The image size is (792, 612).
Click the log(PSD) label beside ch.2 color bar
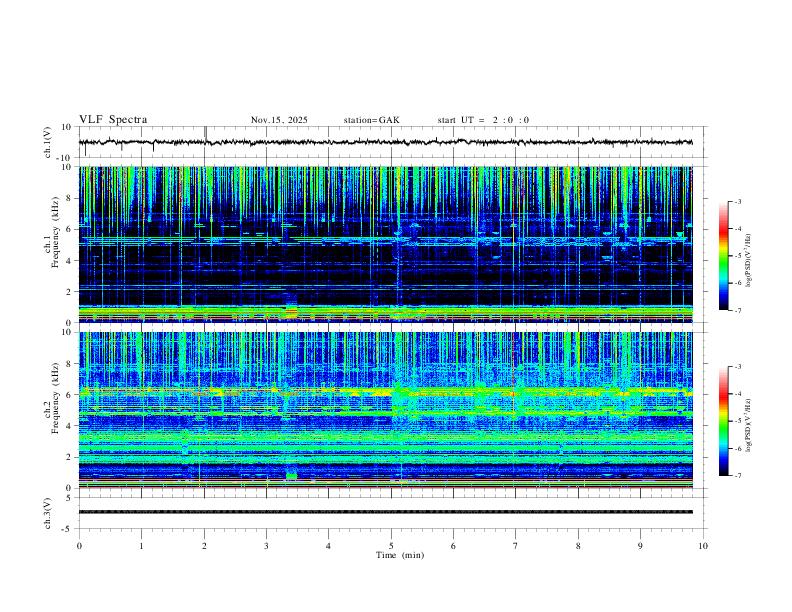click(749, 426)
